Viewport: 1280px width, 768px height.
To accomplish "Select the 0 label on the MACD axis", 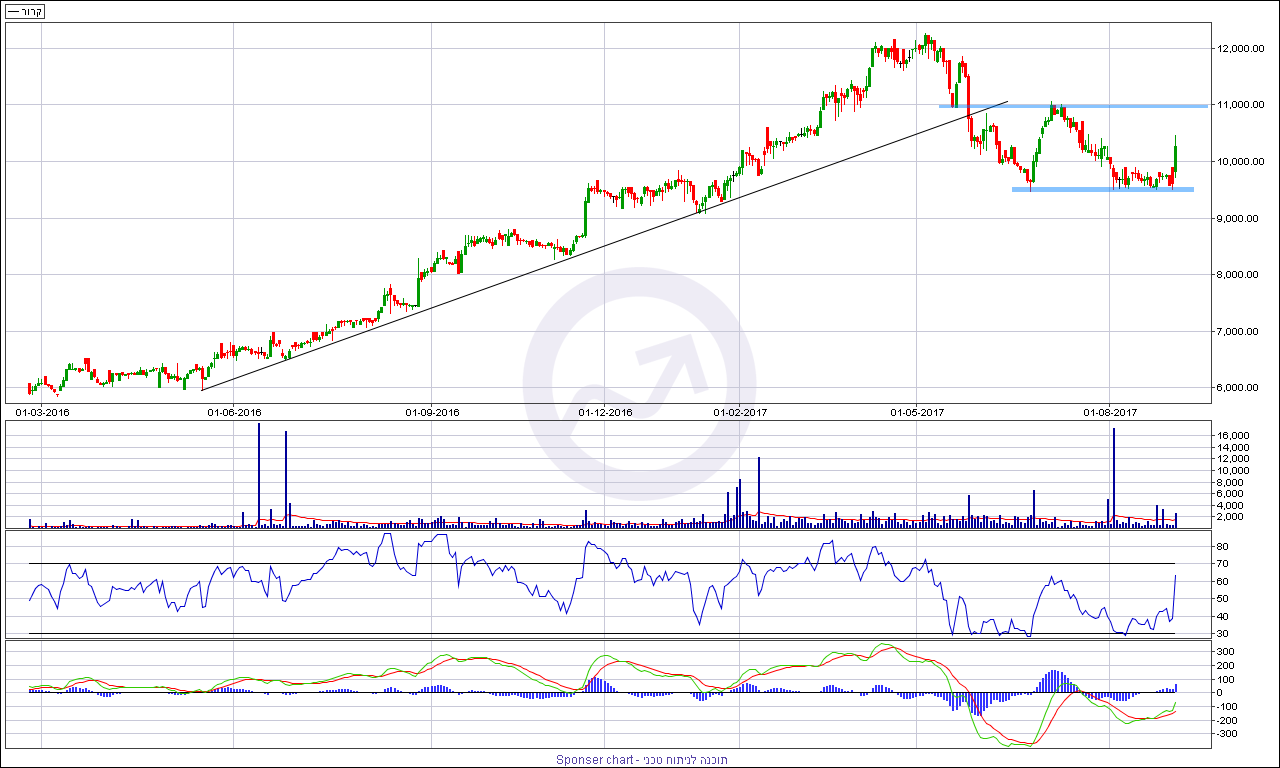I will pyautogui.click(x=1220, y=693).
